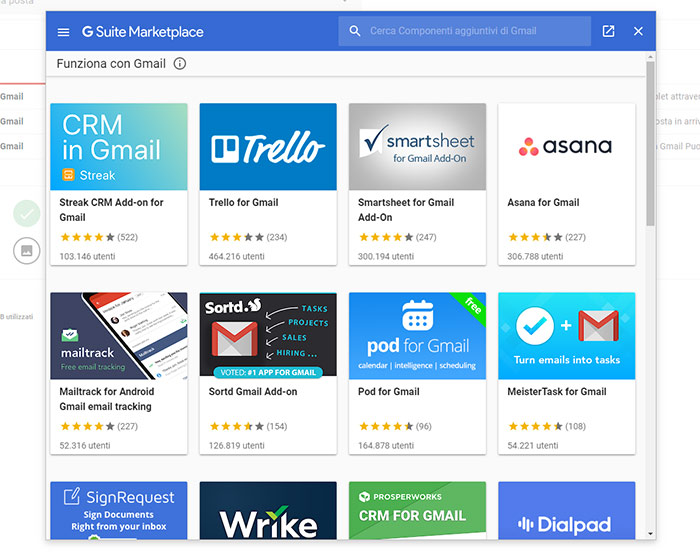The width and height of the screenshot is (700, 560).
Task: Click the MeisterTask rating (108)
Action: coord(547,426)
